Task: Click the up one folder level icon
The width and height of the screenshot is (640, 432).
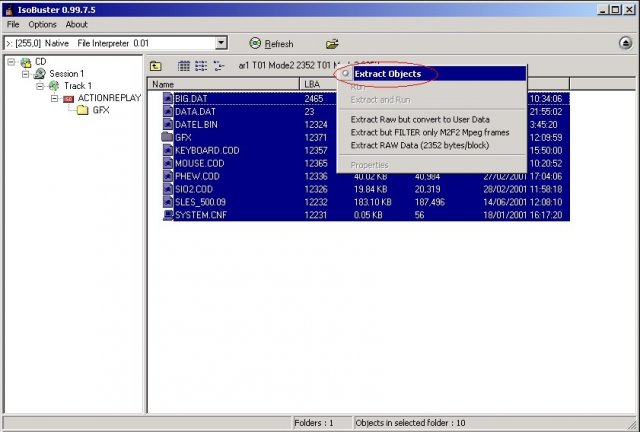Action: (x=156, y=66)
